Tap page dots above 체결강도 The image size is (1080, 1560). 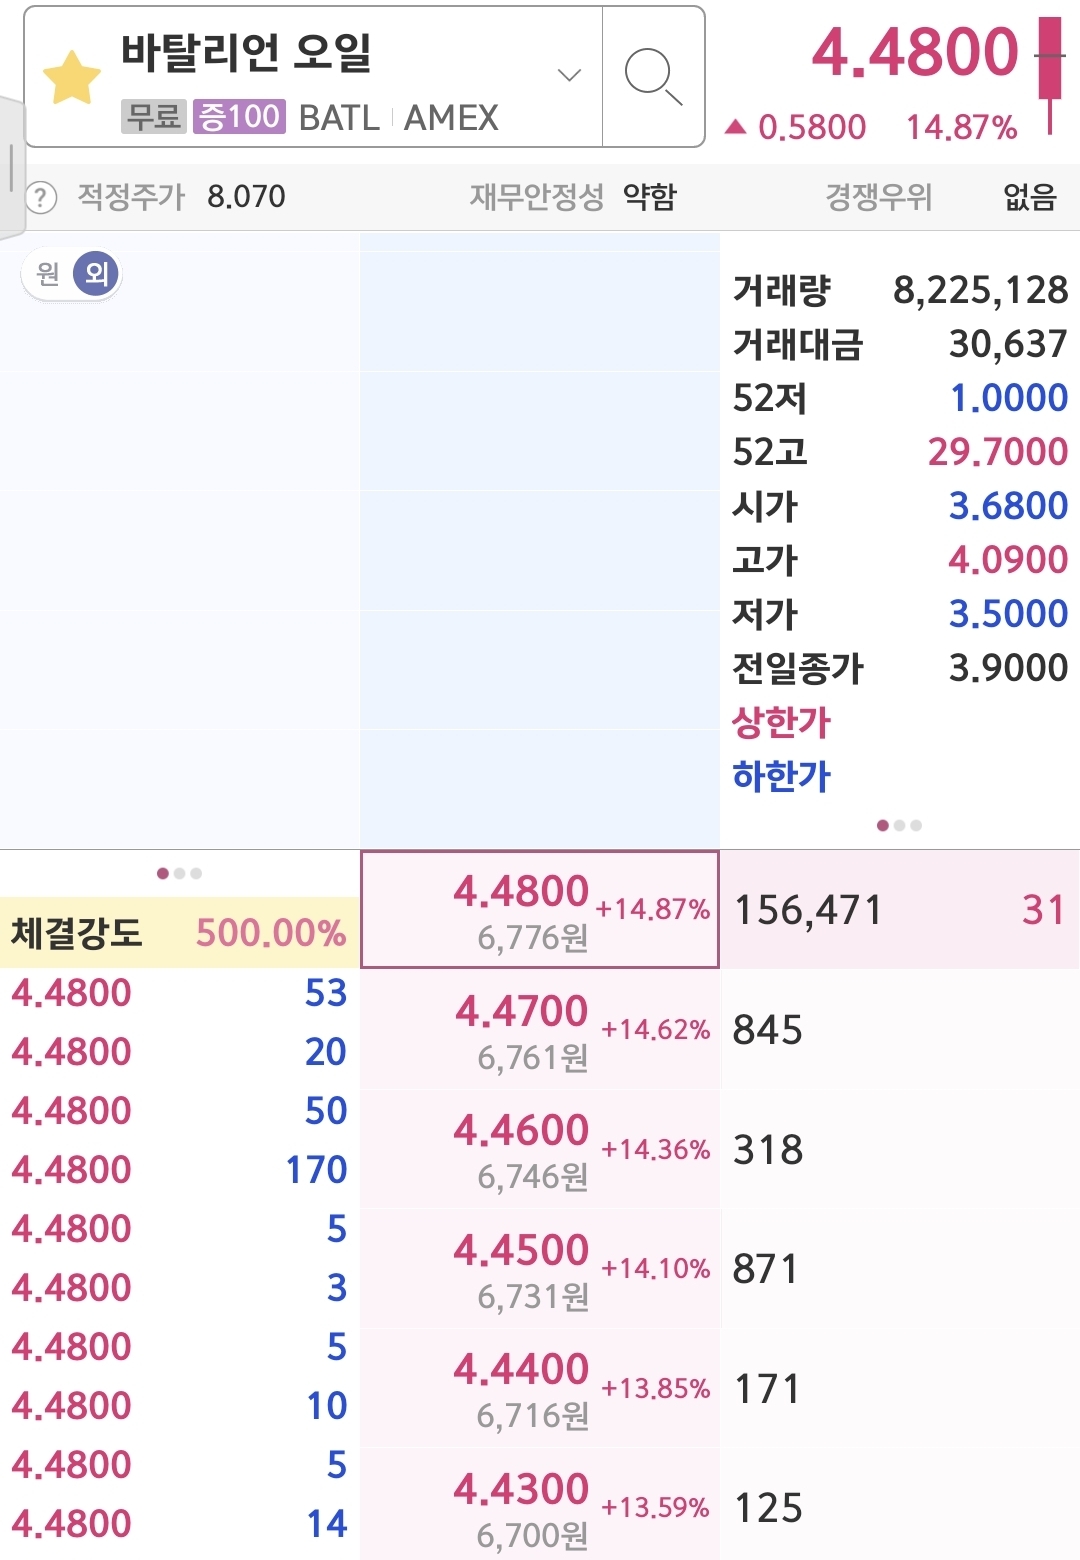coord(179,874)
